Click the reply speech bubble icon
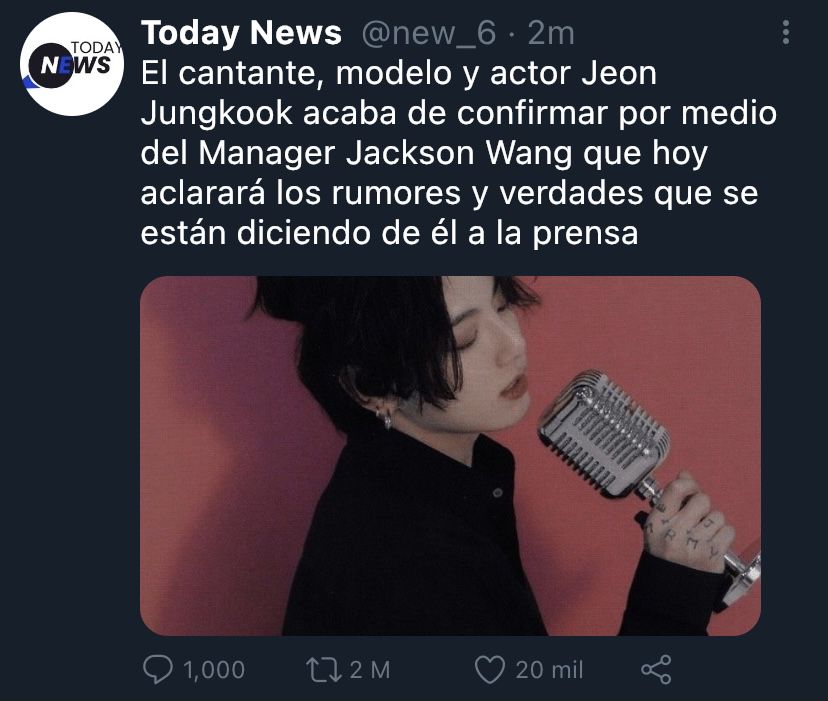The height and width of the screenshot is (701, 828). (x=157, y=669)
